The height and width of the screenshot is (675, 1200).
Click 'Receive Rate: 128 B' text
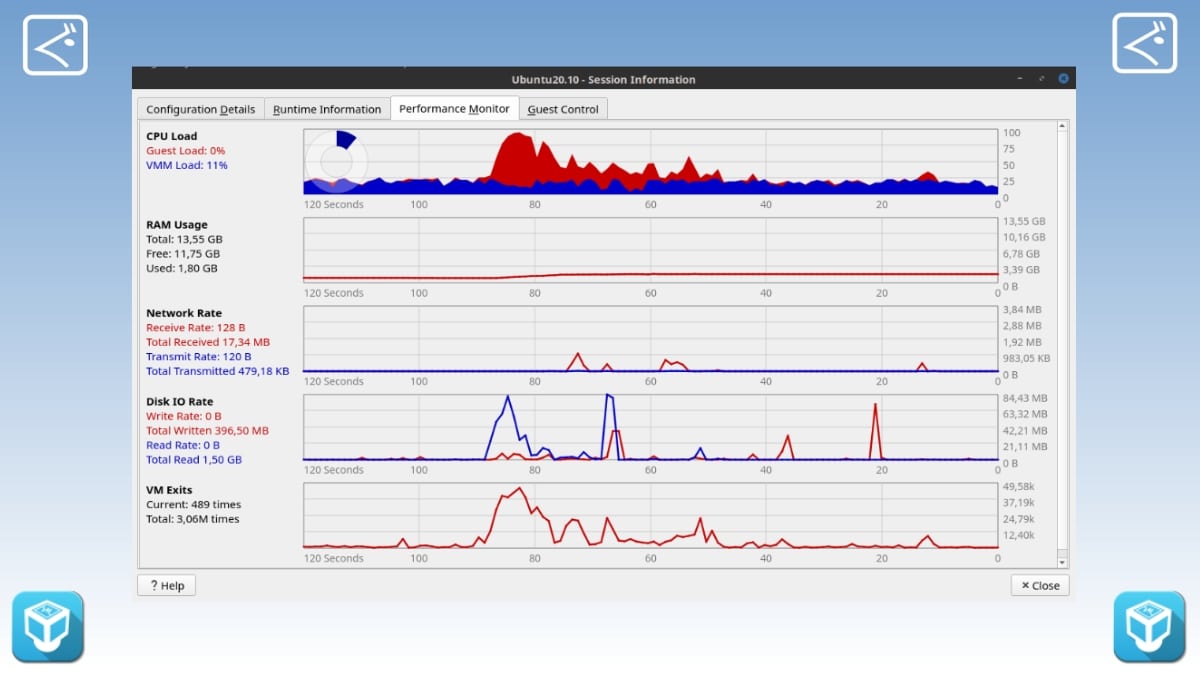point(195,327)
